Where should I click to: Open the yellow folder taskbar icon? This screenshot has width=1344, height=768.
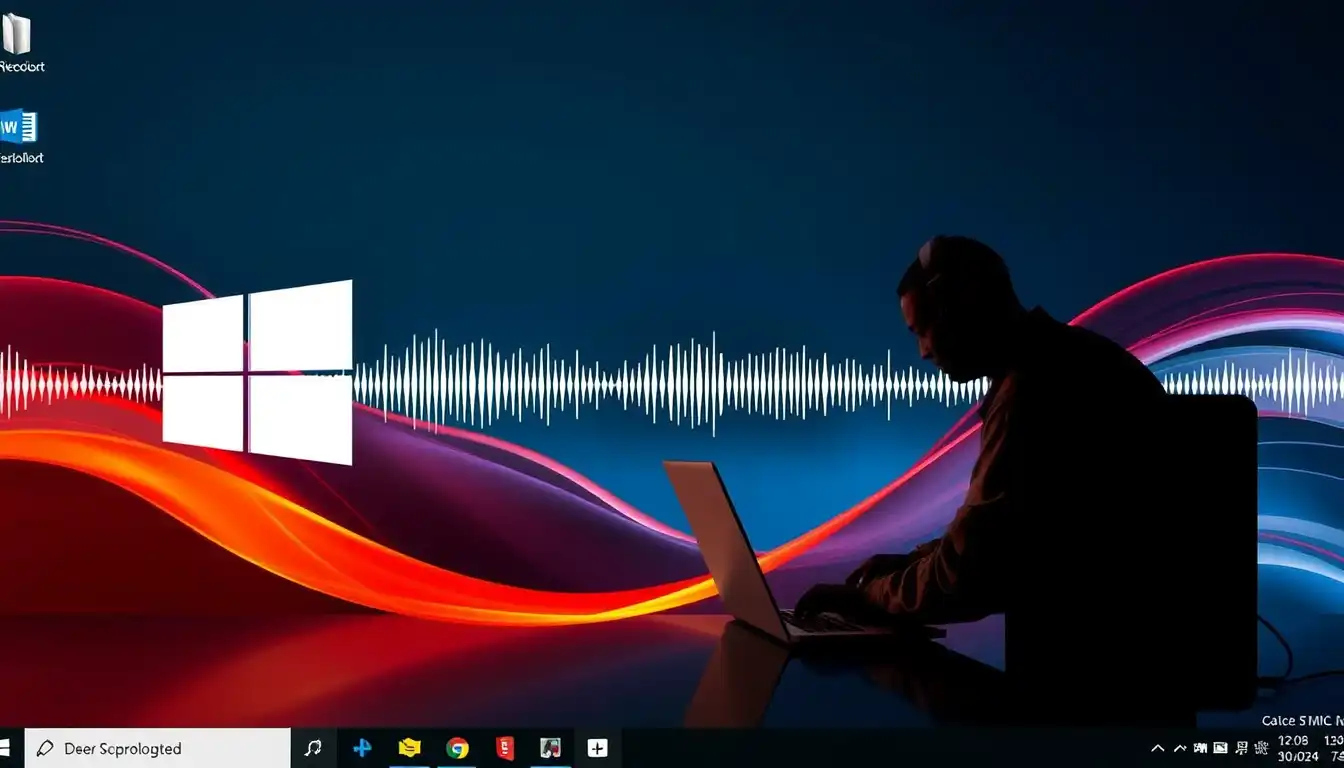[x=409, y=747]
